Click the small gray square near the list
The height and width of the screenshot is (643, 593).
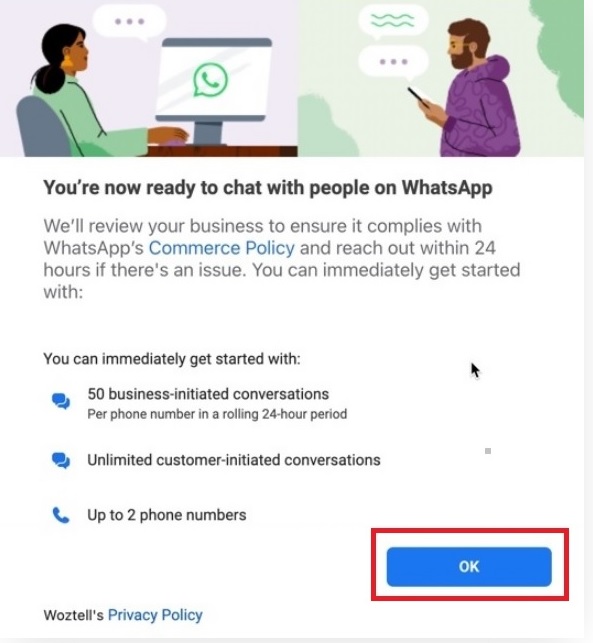tap(488, 451)
